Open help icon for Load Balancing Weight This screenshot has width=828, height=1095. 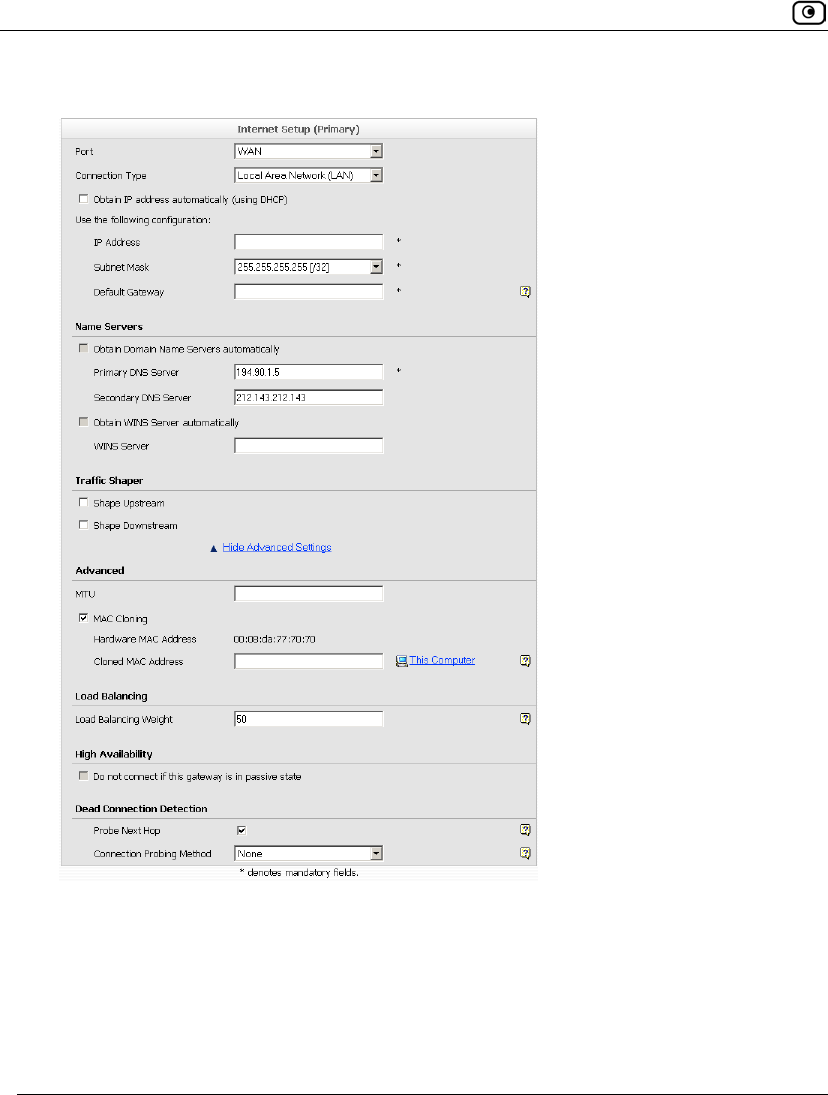click(x=525, y=719)
